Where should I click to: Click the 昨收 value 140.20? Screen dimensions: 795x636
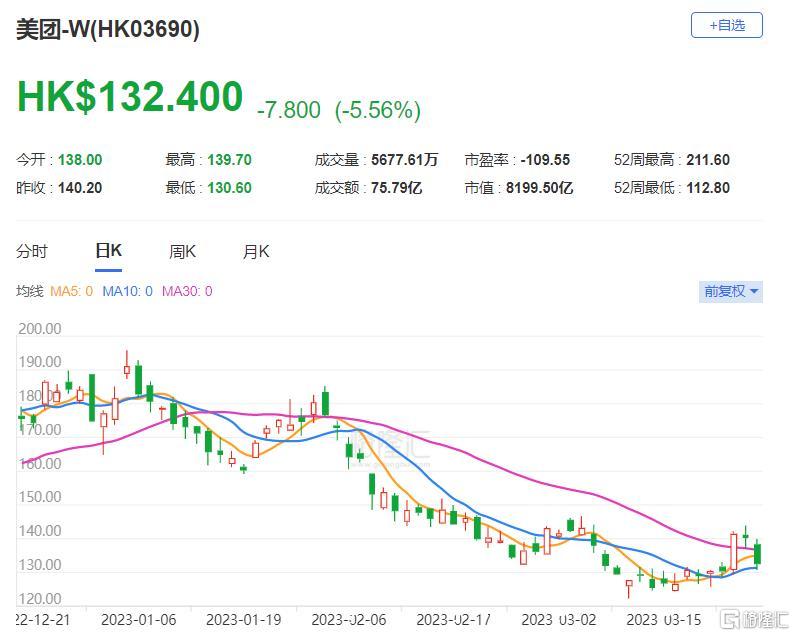click(80, 188)
